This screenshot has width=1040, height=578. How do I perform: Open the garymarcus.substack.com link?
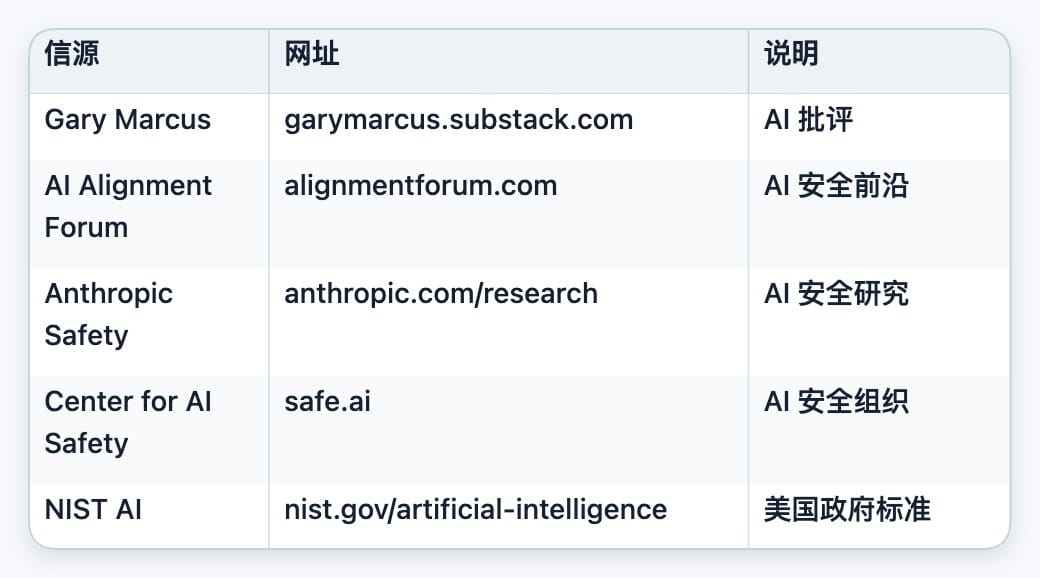point(458,120)
